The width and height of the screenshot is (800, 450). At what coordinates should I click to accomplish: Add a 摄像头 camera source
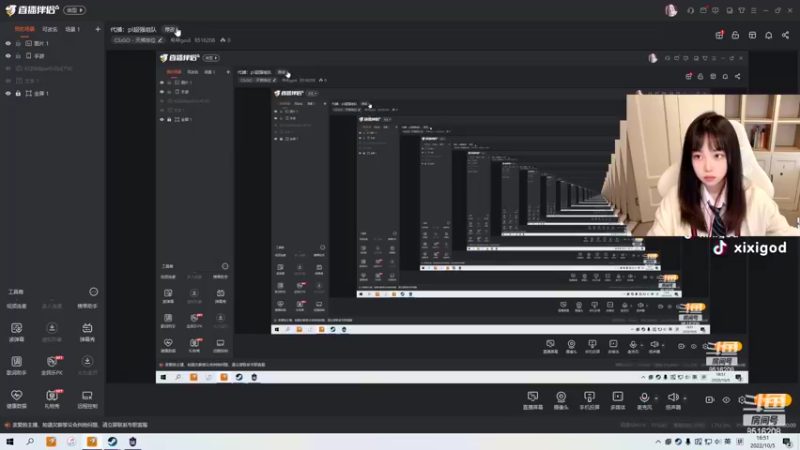(561, 401)
